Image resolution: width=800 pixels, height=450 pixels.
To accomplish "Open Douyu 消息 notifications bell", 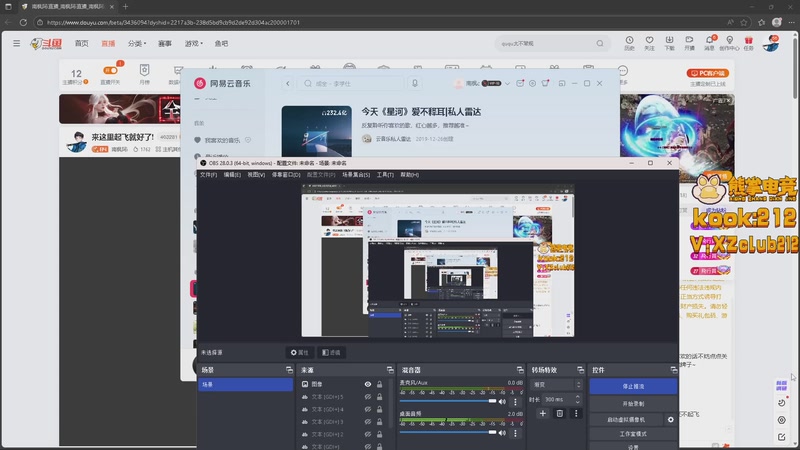I will click(710, 43).
